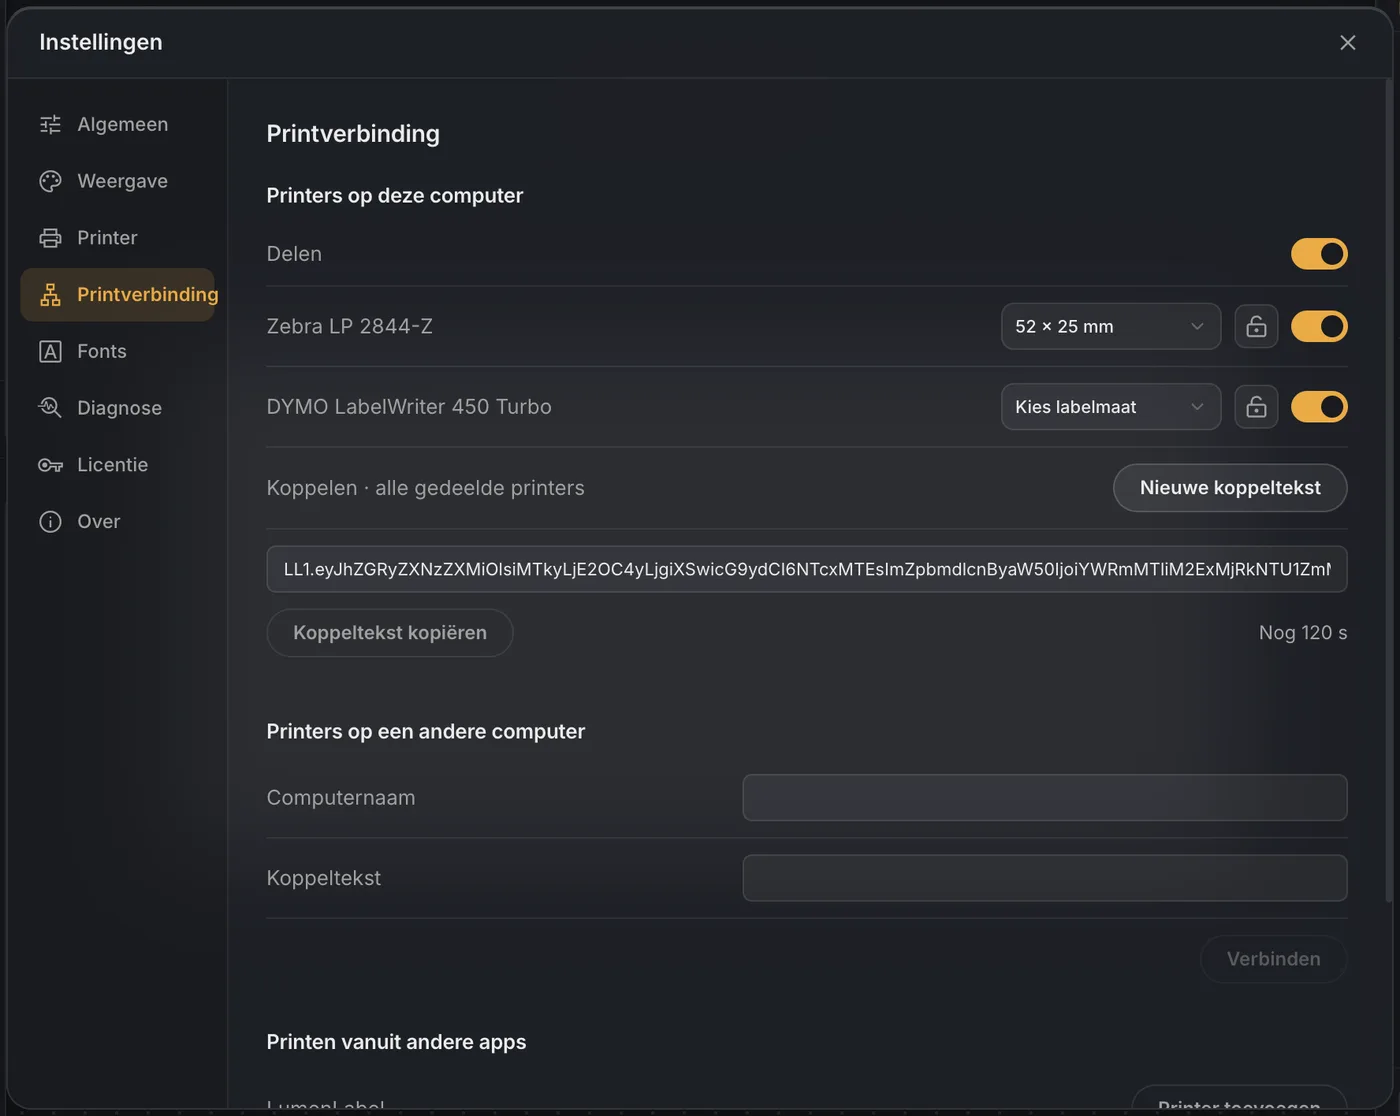This screenshot has width=1400, height=1116.
Task: Generate a Nieuwe koppeltekst
Action: [1230, 488]
